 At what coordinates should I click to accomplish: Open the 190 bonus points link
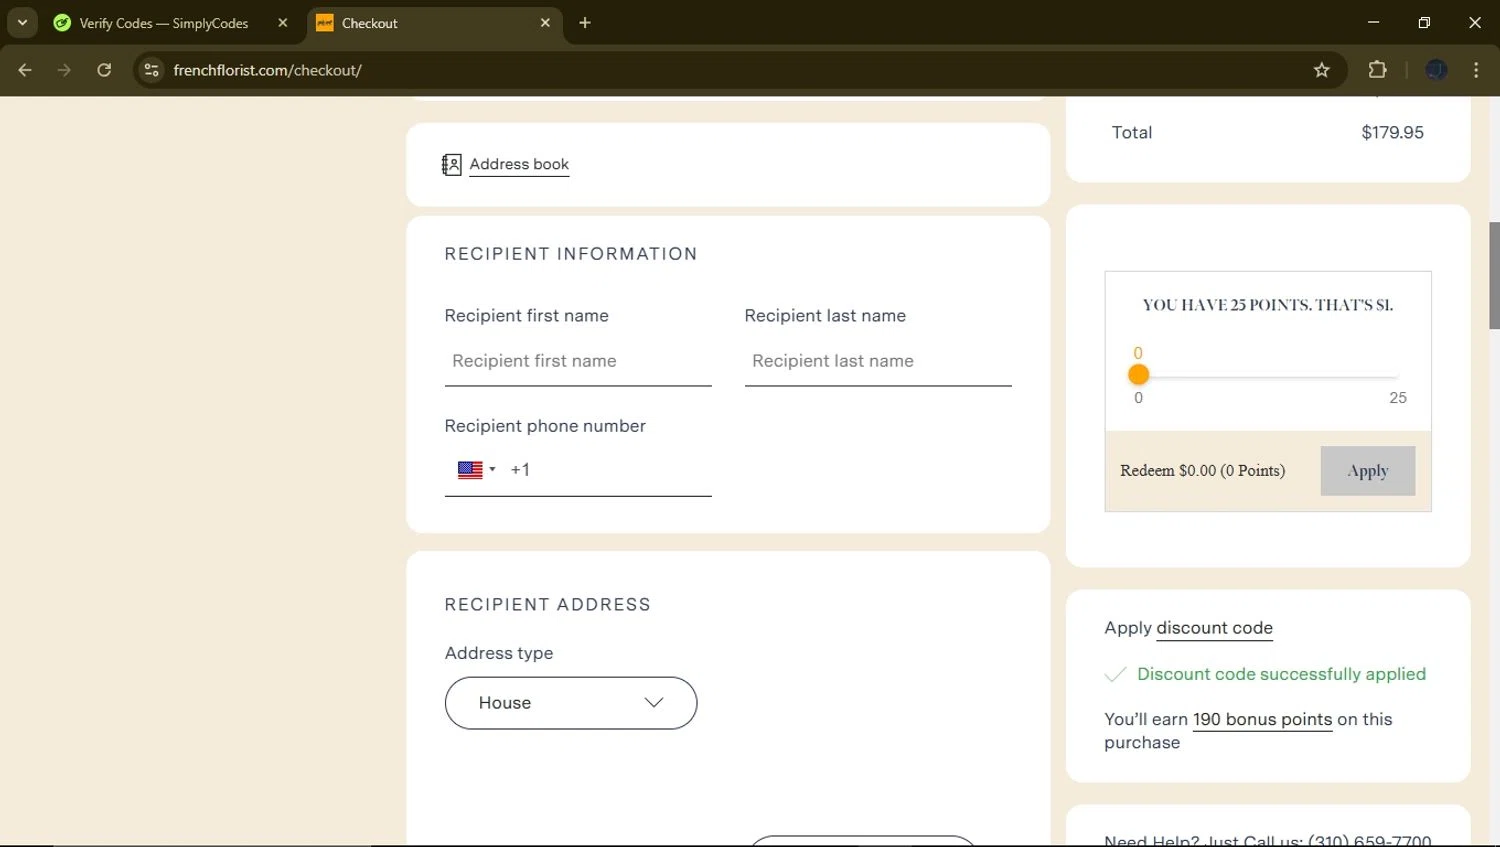[1262, 719]
